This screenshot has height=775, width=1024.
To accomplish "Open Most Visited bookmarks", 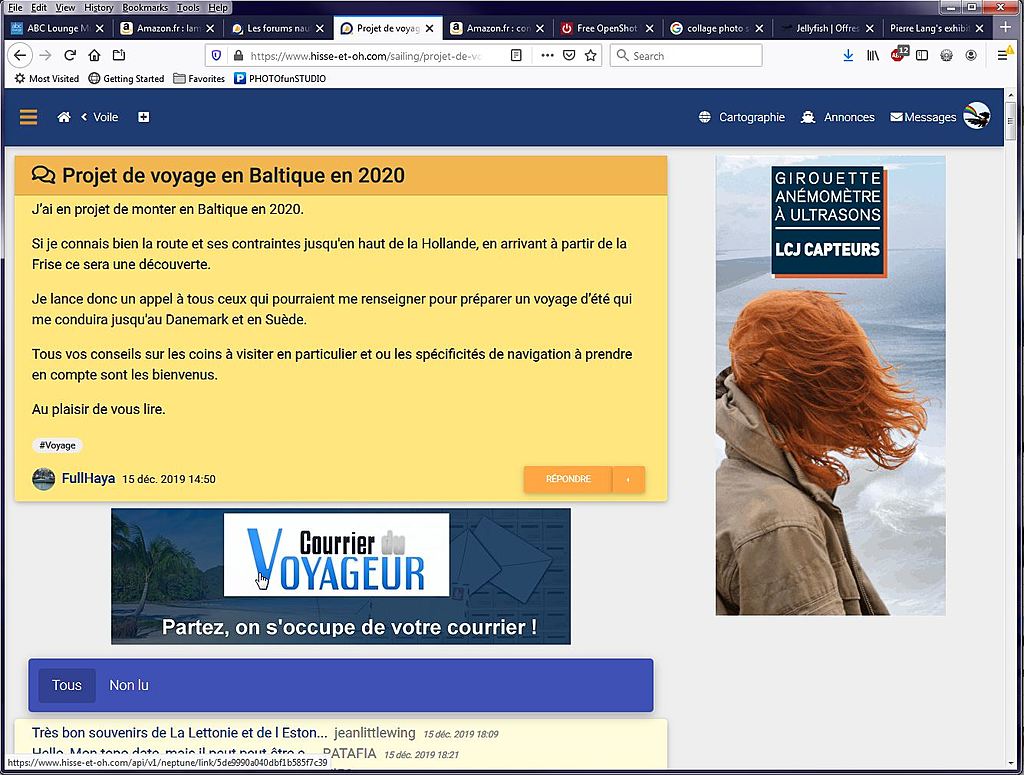I will 46,78.
